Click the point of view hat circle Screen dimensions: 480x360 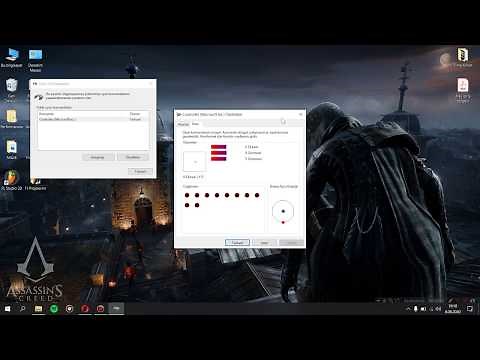283,211
